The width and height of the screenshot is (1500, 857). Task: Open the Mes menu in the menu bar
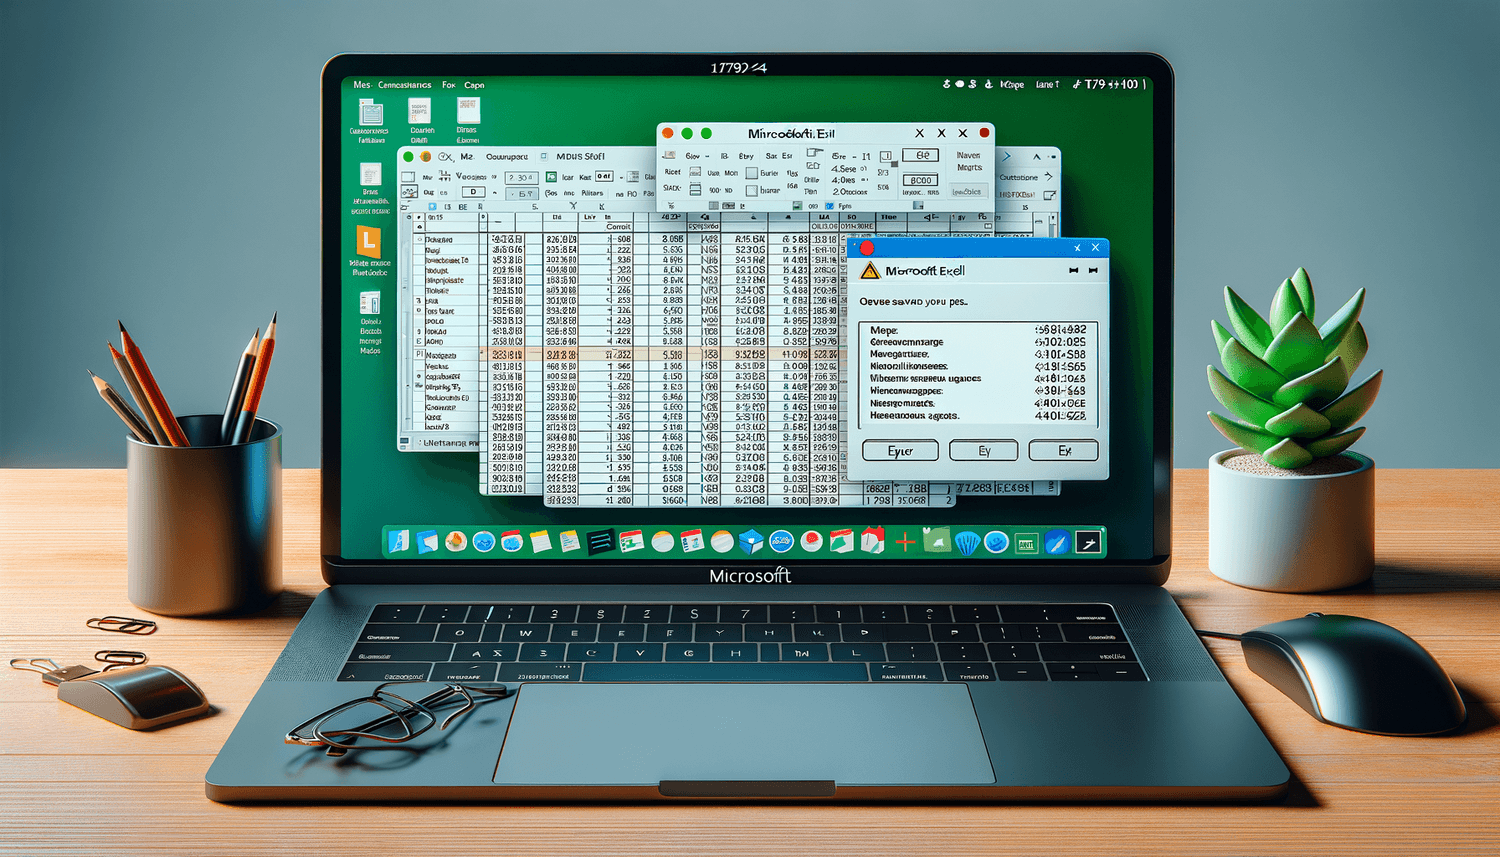pos(361,85)
